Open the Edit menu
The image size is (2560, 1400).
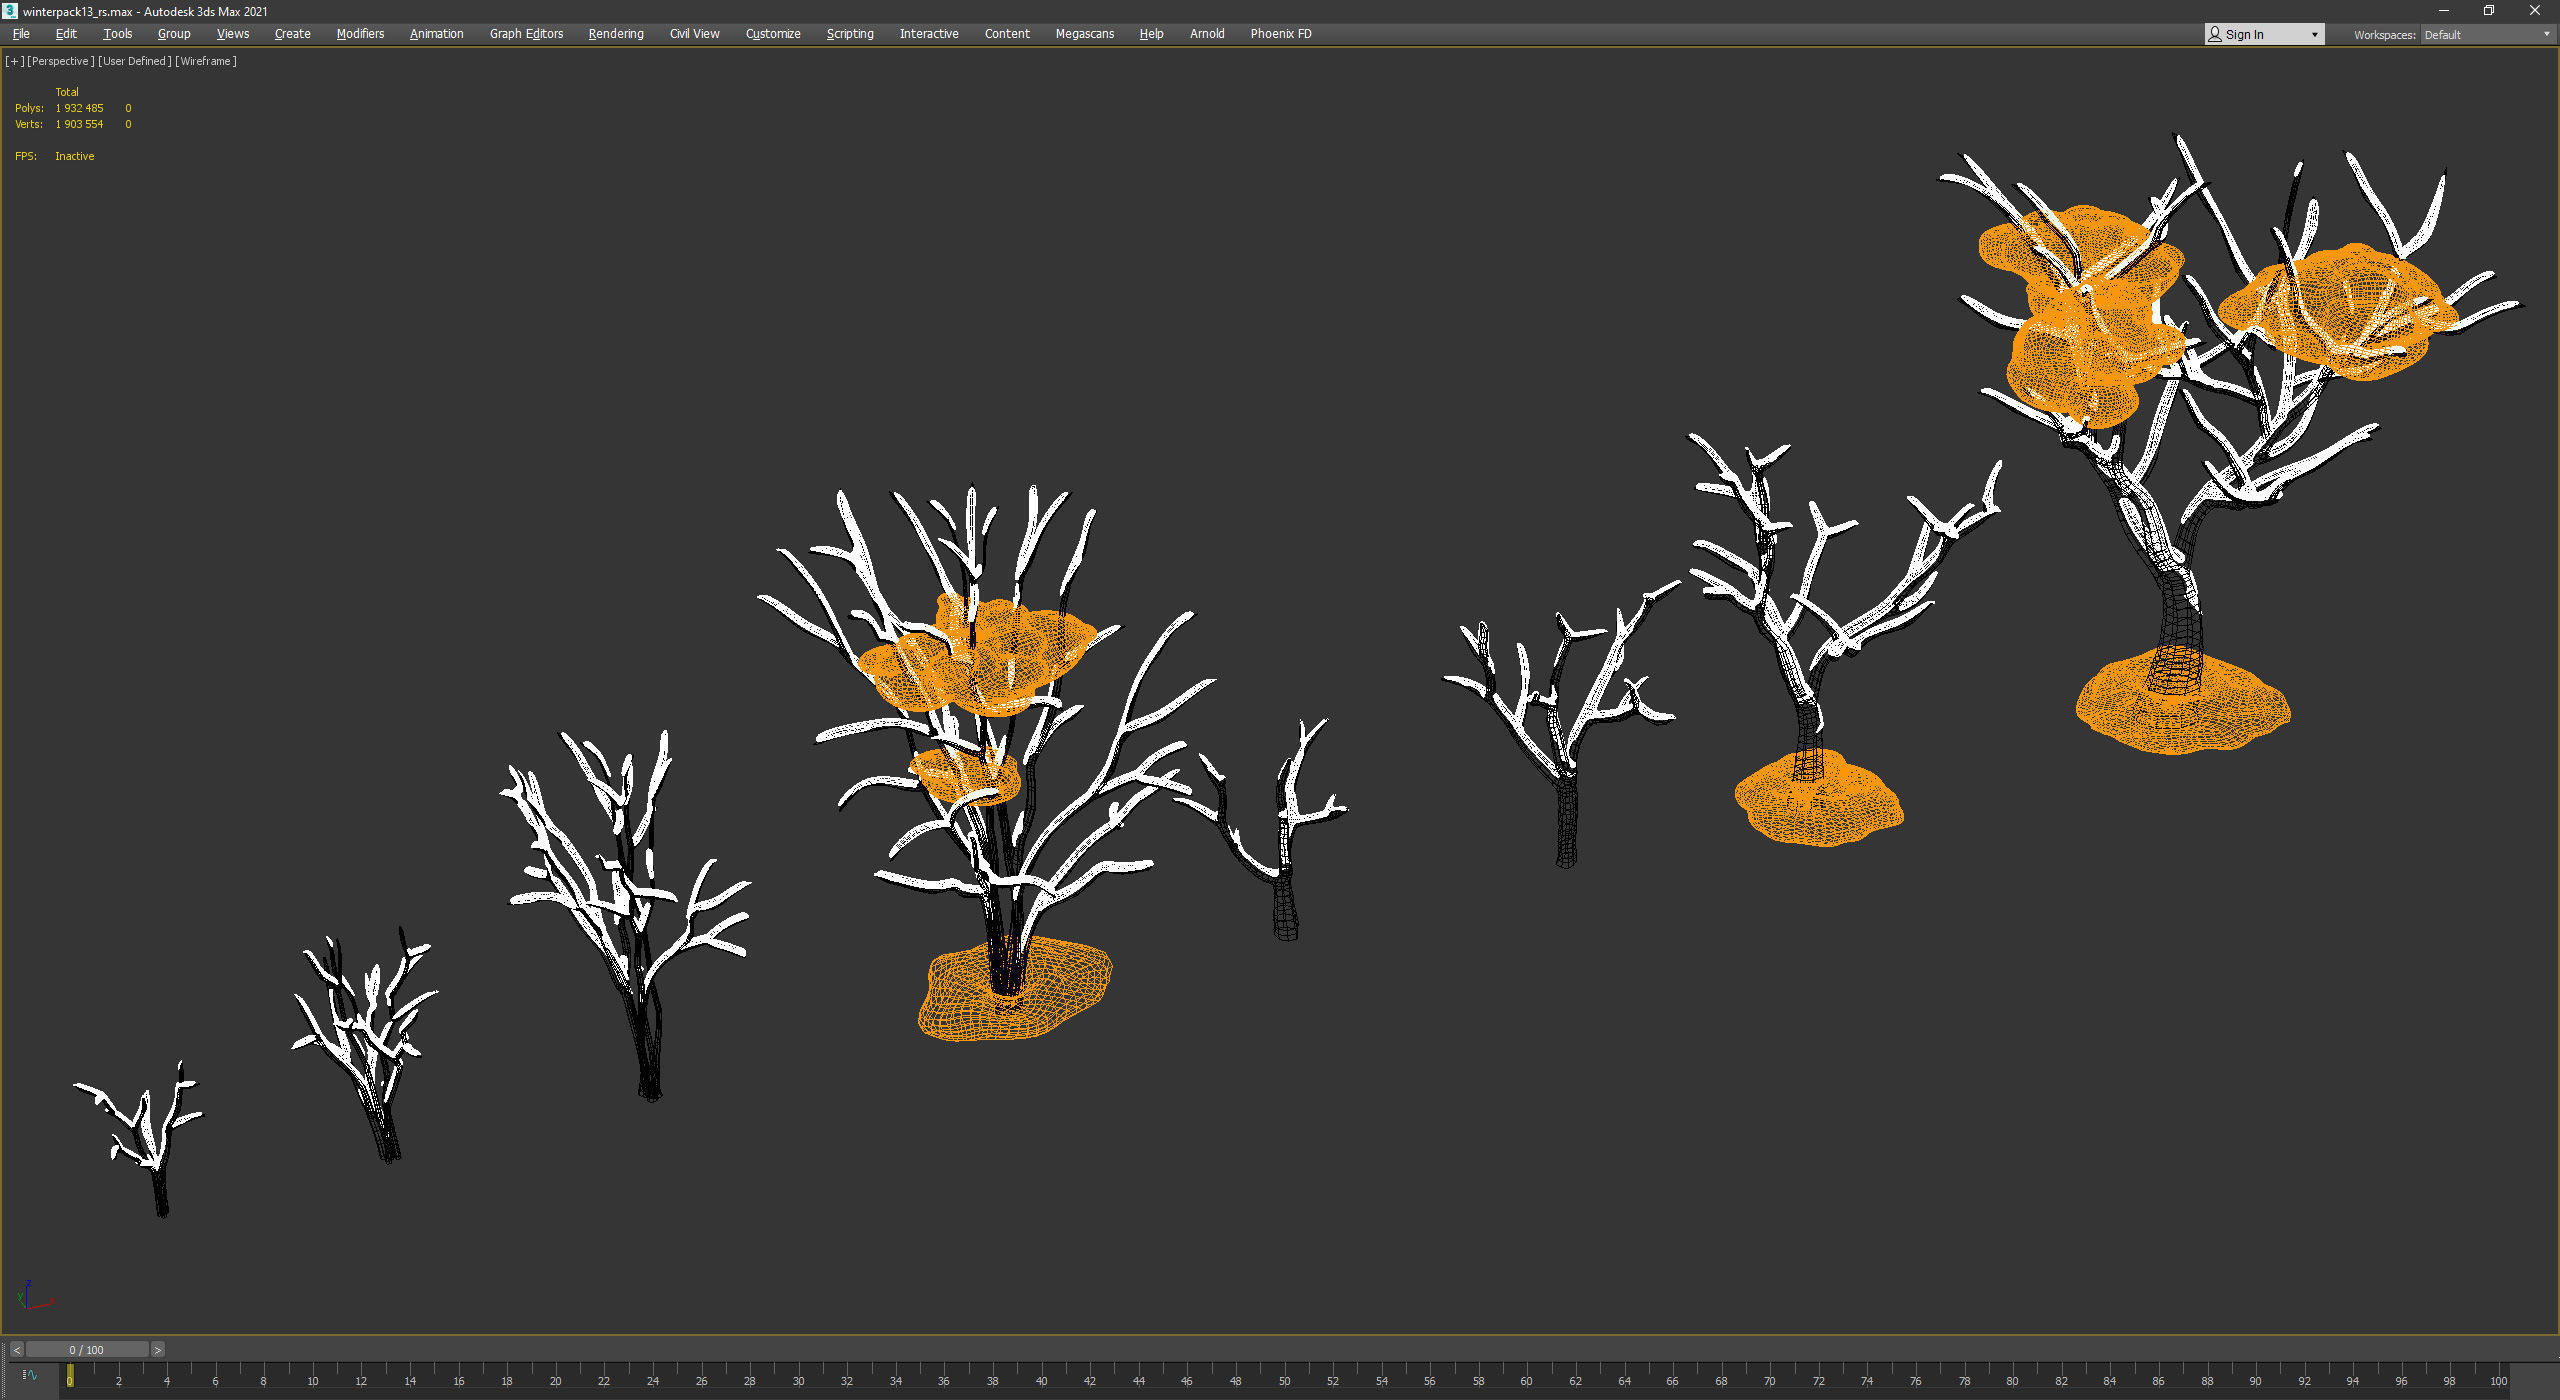coord(66,34)
